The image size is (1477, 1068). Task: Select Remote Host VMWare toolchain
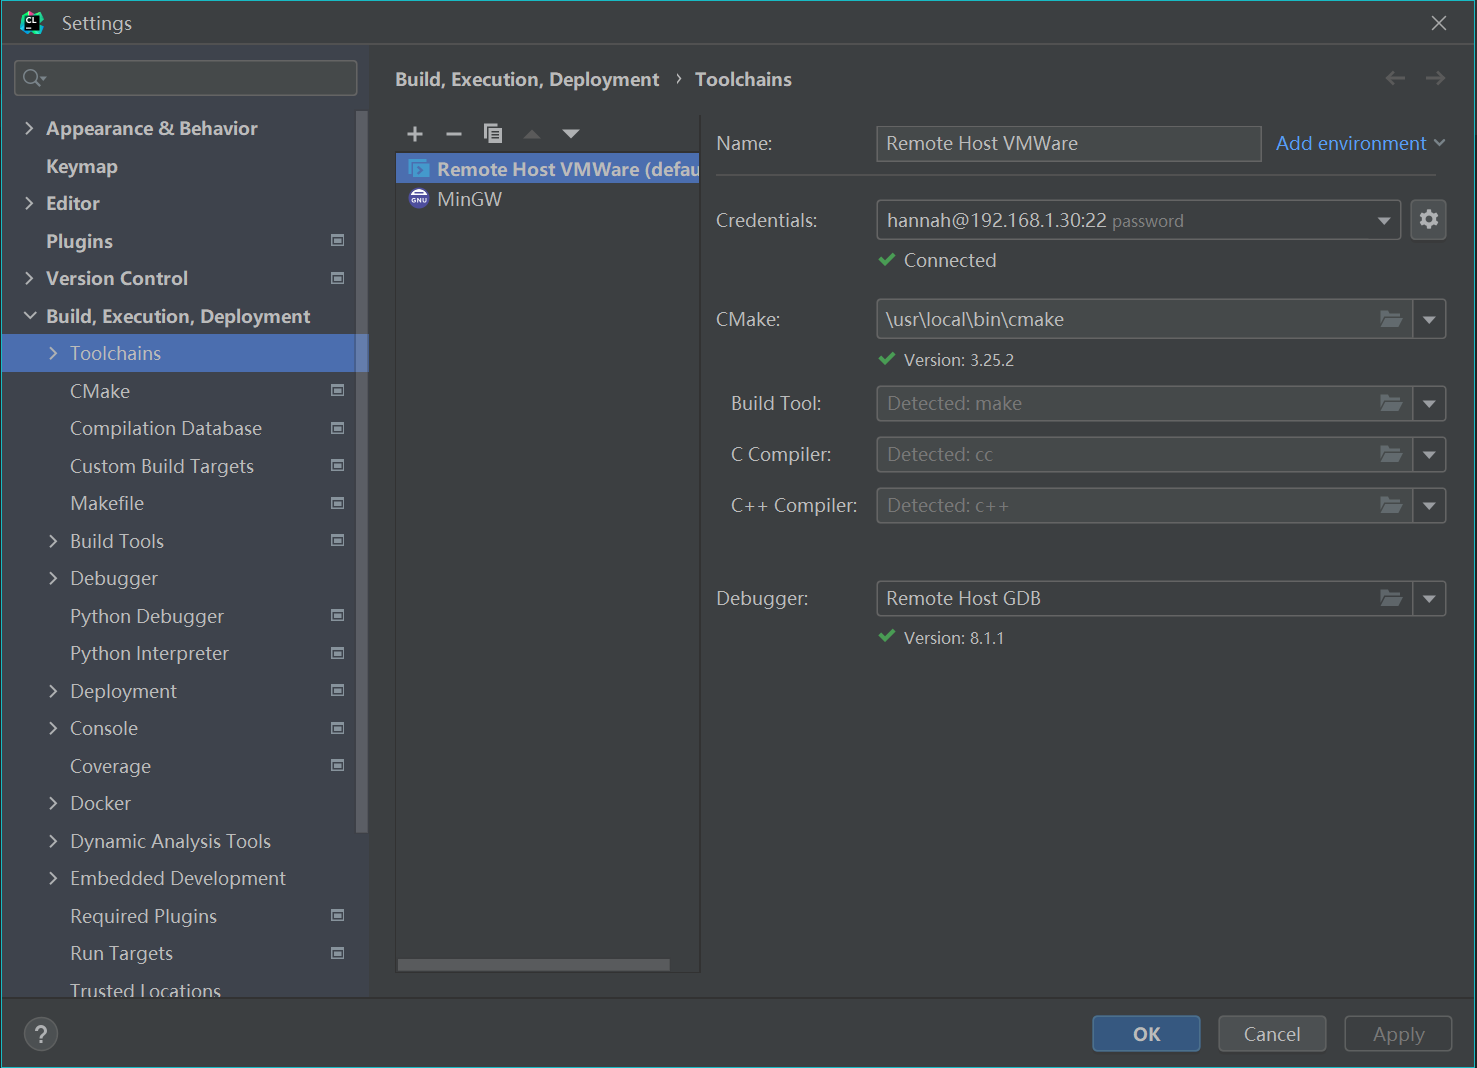pyautogui.click(x=548, y=169)
